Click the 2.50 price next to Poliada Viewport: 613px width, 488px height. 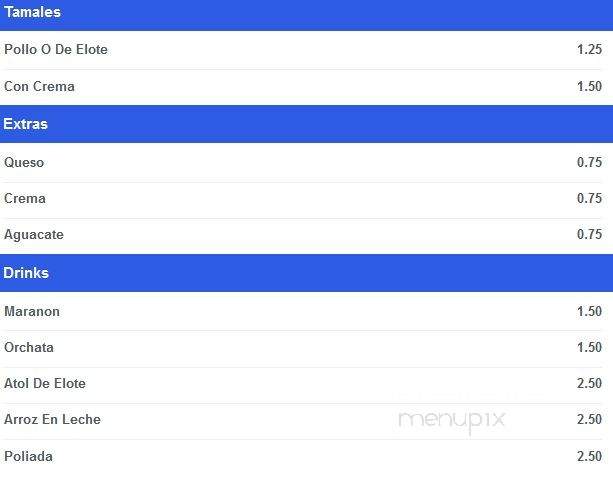tap(589, 456)
